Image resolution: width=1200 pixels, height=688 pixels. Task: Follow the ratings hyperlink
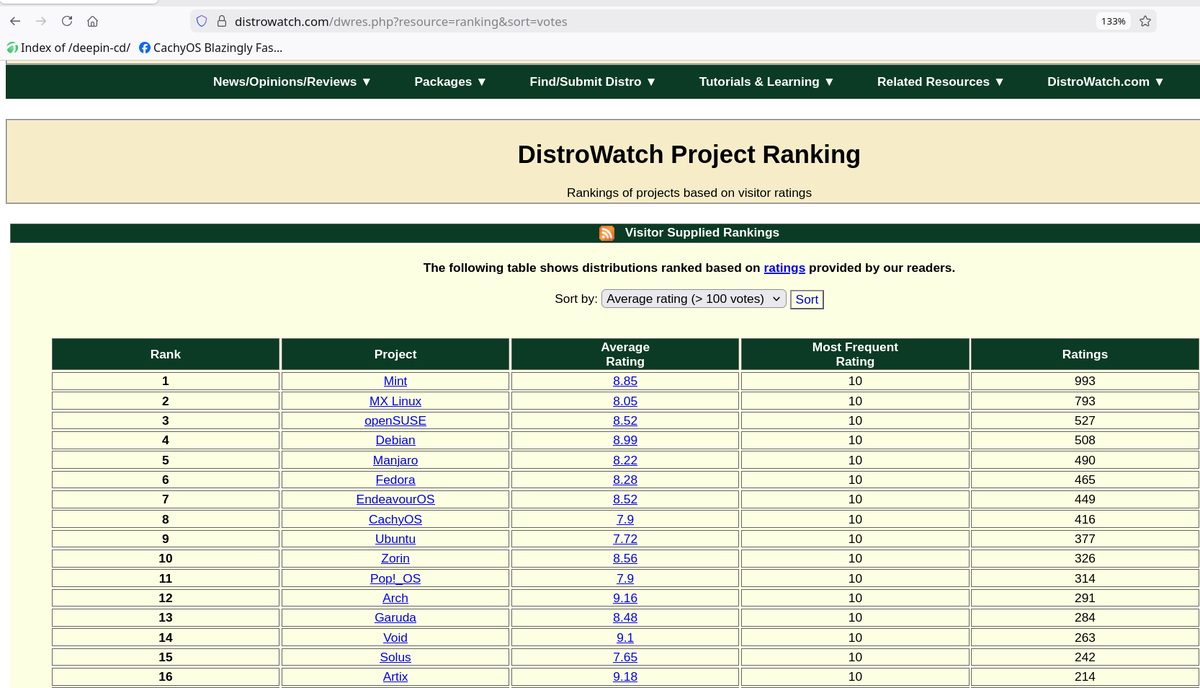tap(784, 267)
